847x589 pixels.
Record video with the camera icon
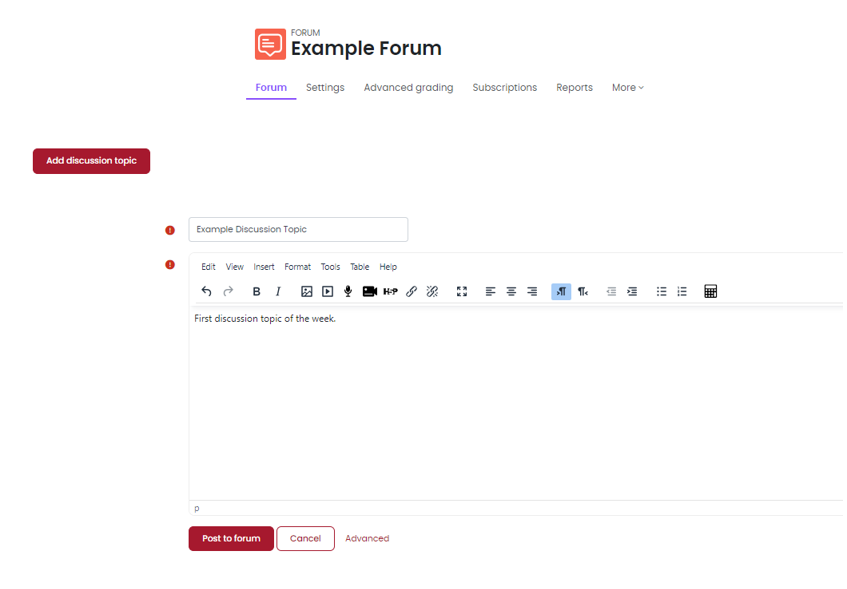click(x=369, y=291)
